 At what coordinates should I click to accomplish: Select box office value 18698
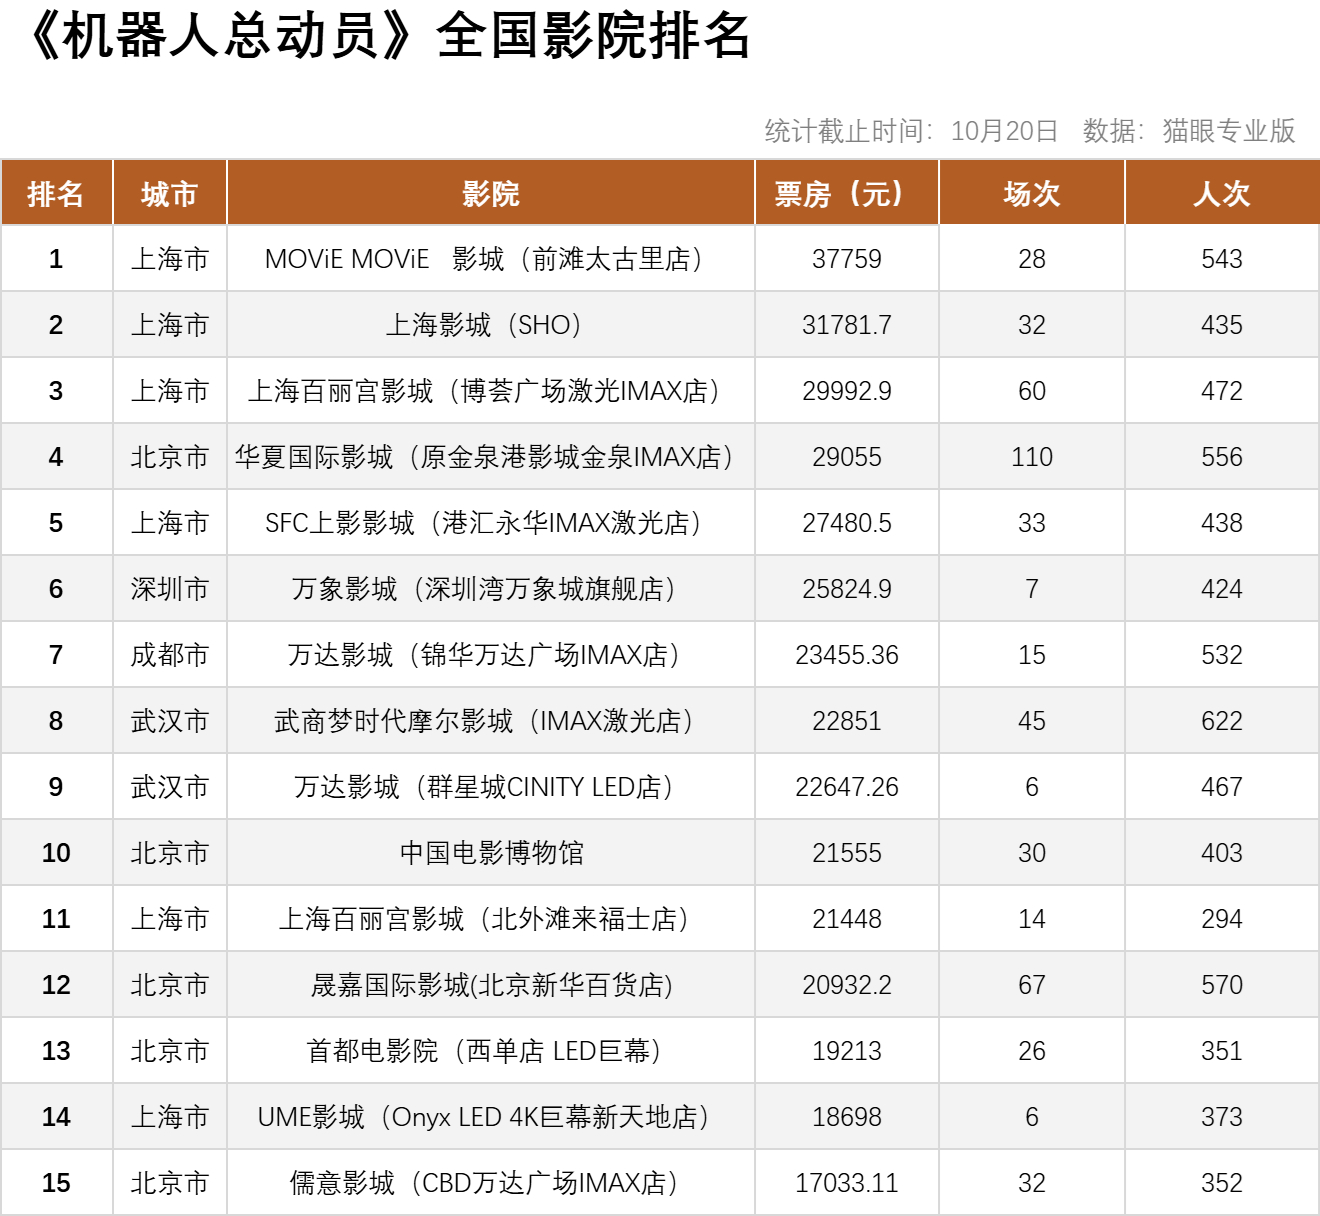(846, 1117)
